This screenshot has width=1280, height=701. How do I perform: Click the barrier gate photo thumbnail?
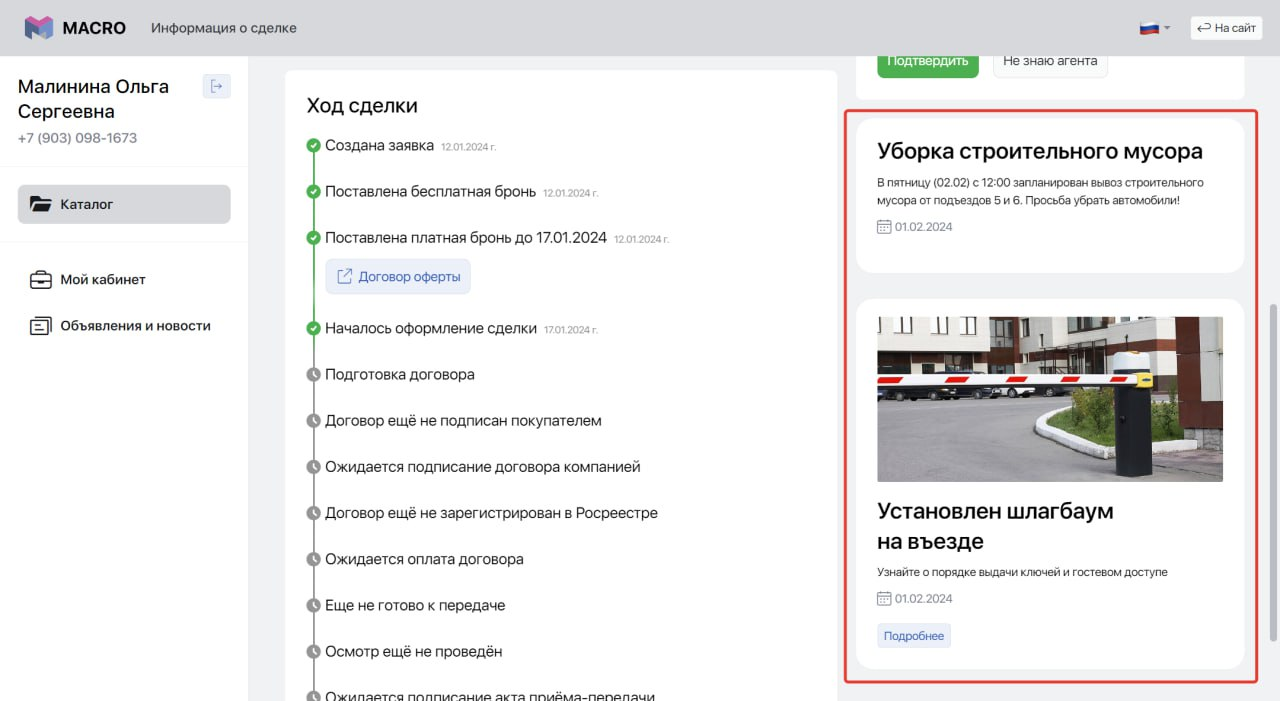[x=1049, y=399]
